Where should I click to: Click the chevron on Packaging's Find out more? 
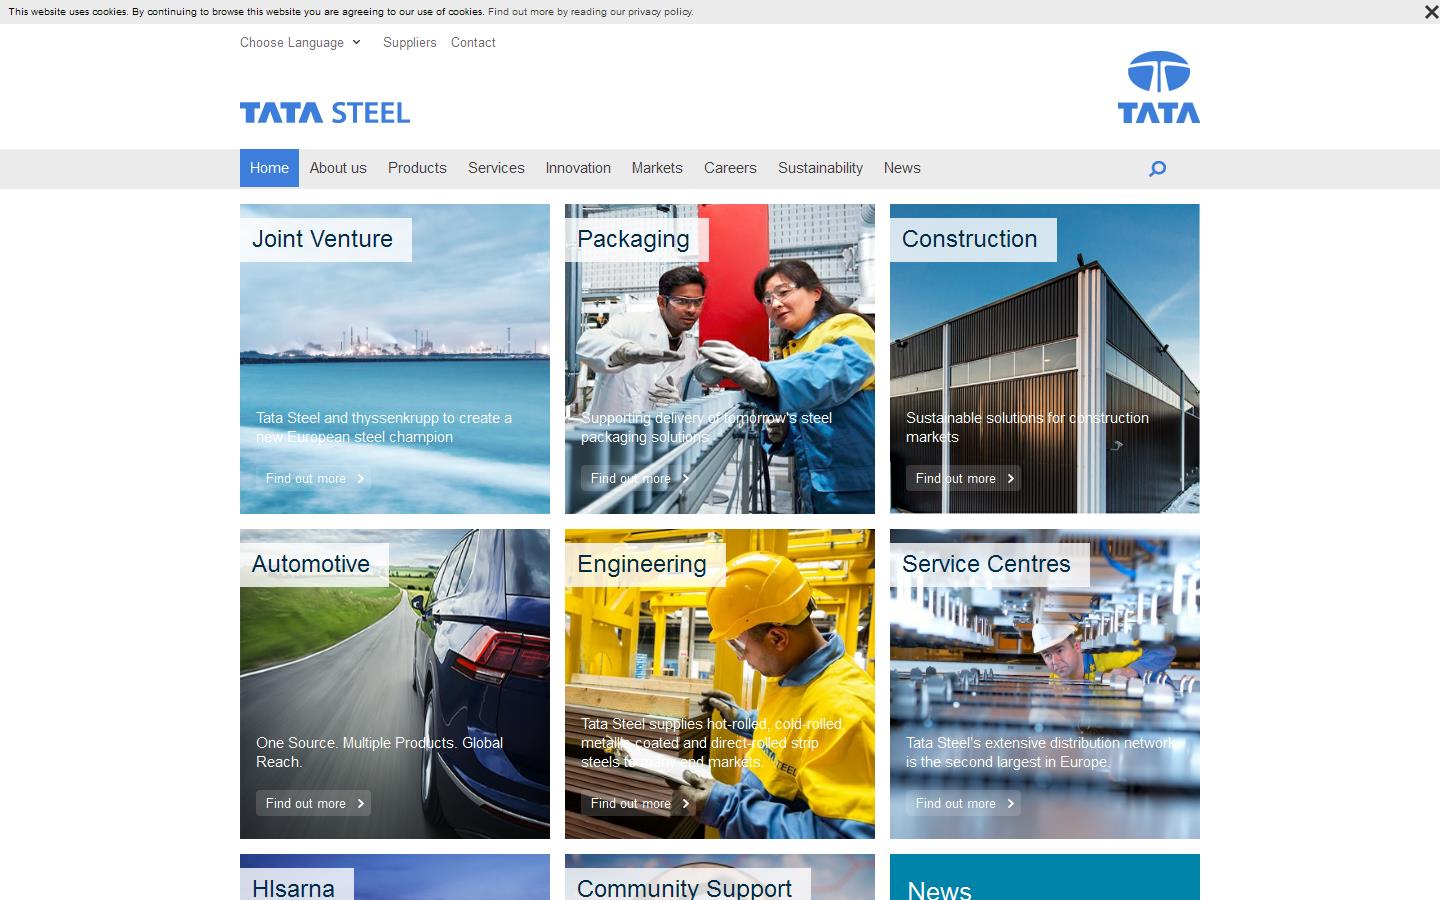686,478
